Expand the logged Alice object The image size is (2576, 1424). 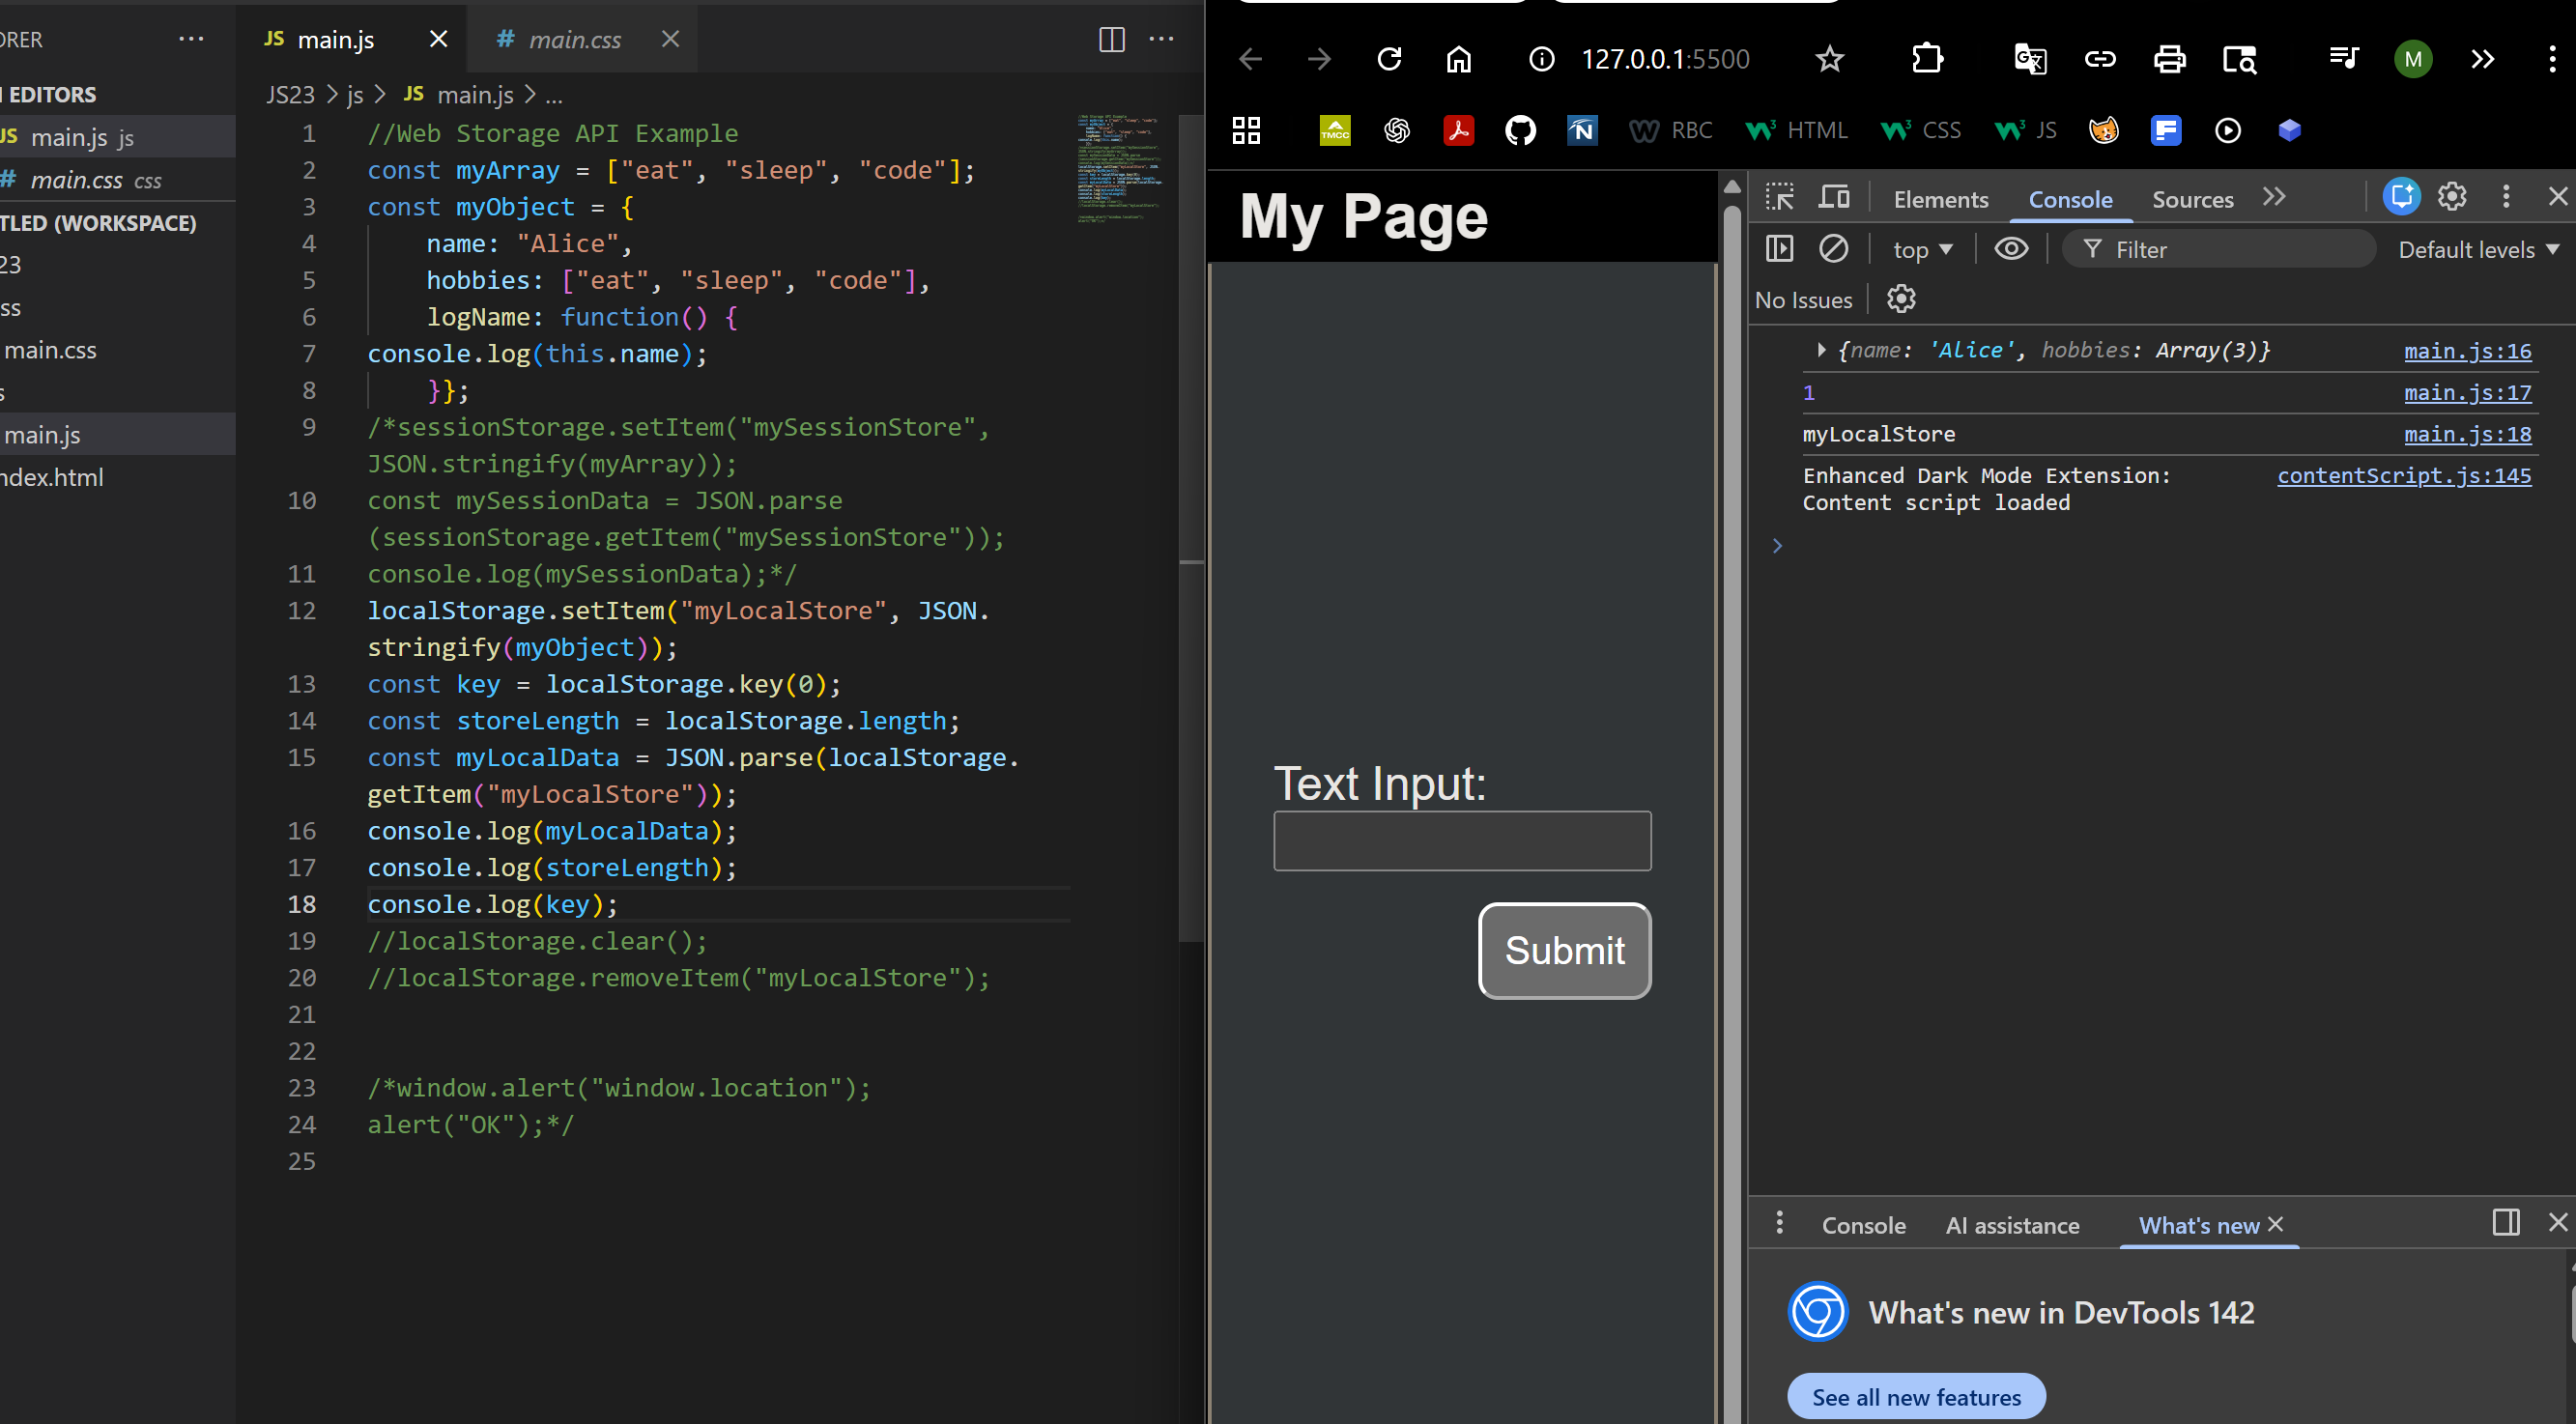[1822, 350]
